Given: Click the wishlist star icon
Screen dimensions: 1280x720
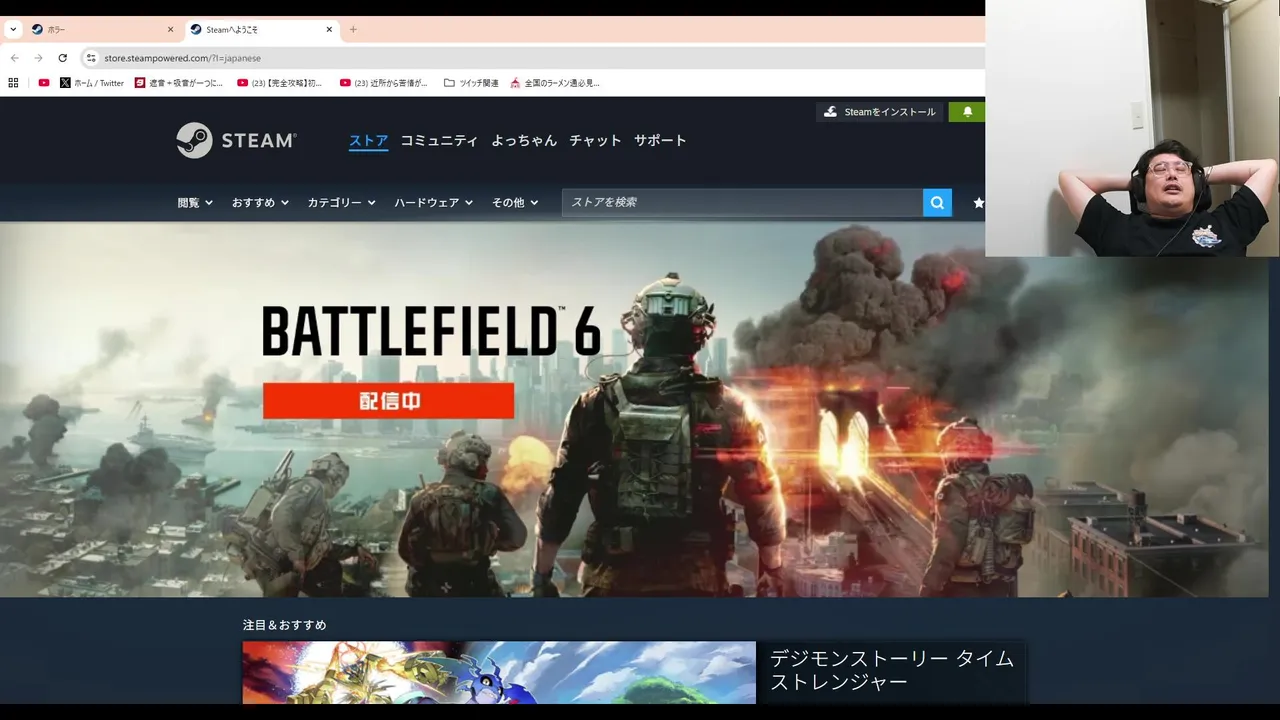Looking at the screenshot, I should click(x=978, y=202).
